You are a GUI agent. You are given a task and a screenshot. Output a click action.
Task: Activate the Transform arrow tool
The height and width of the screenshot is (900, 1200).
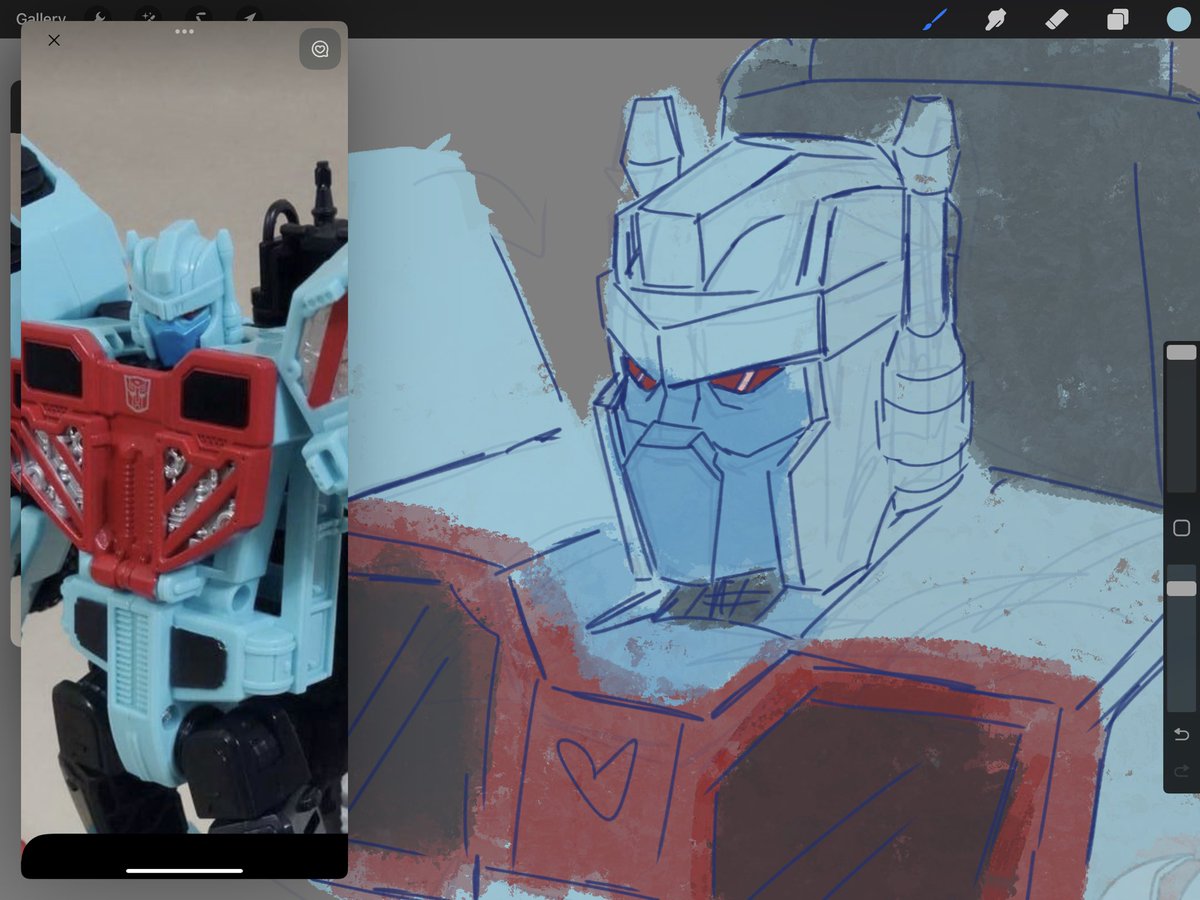coord(248,18)
